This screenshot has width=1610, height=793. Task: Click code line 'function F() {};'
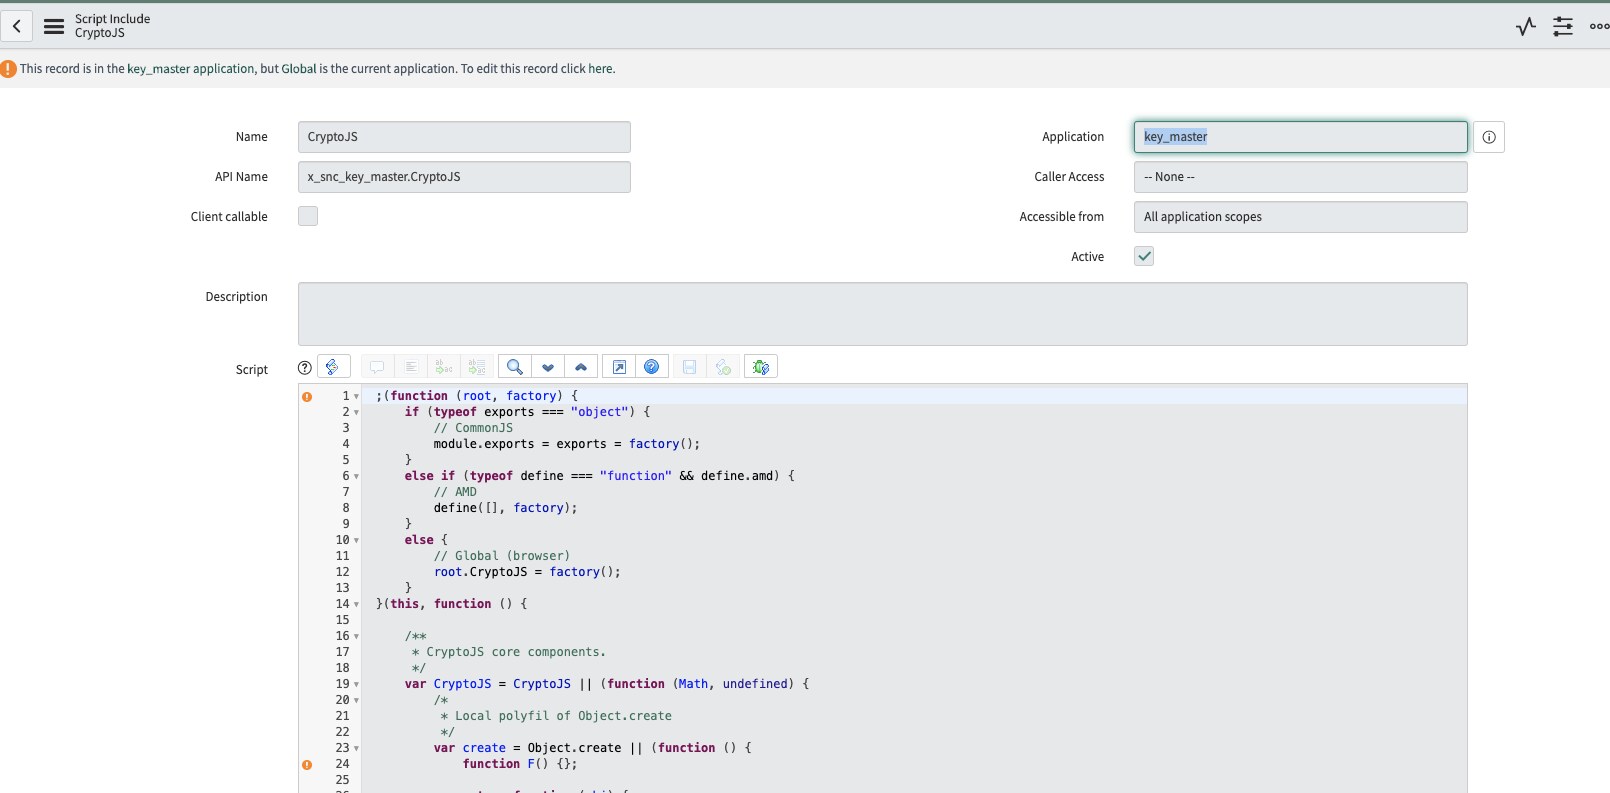pyautogui.click(x=520, y=764)
